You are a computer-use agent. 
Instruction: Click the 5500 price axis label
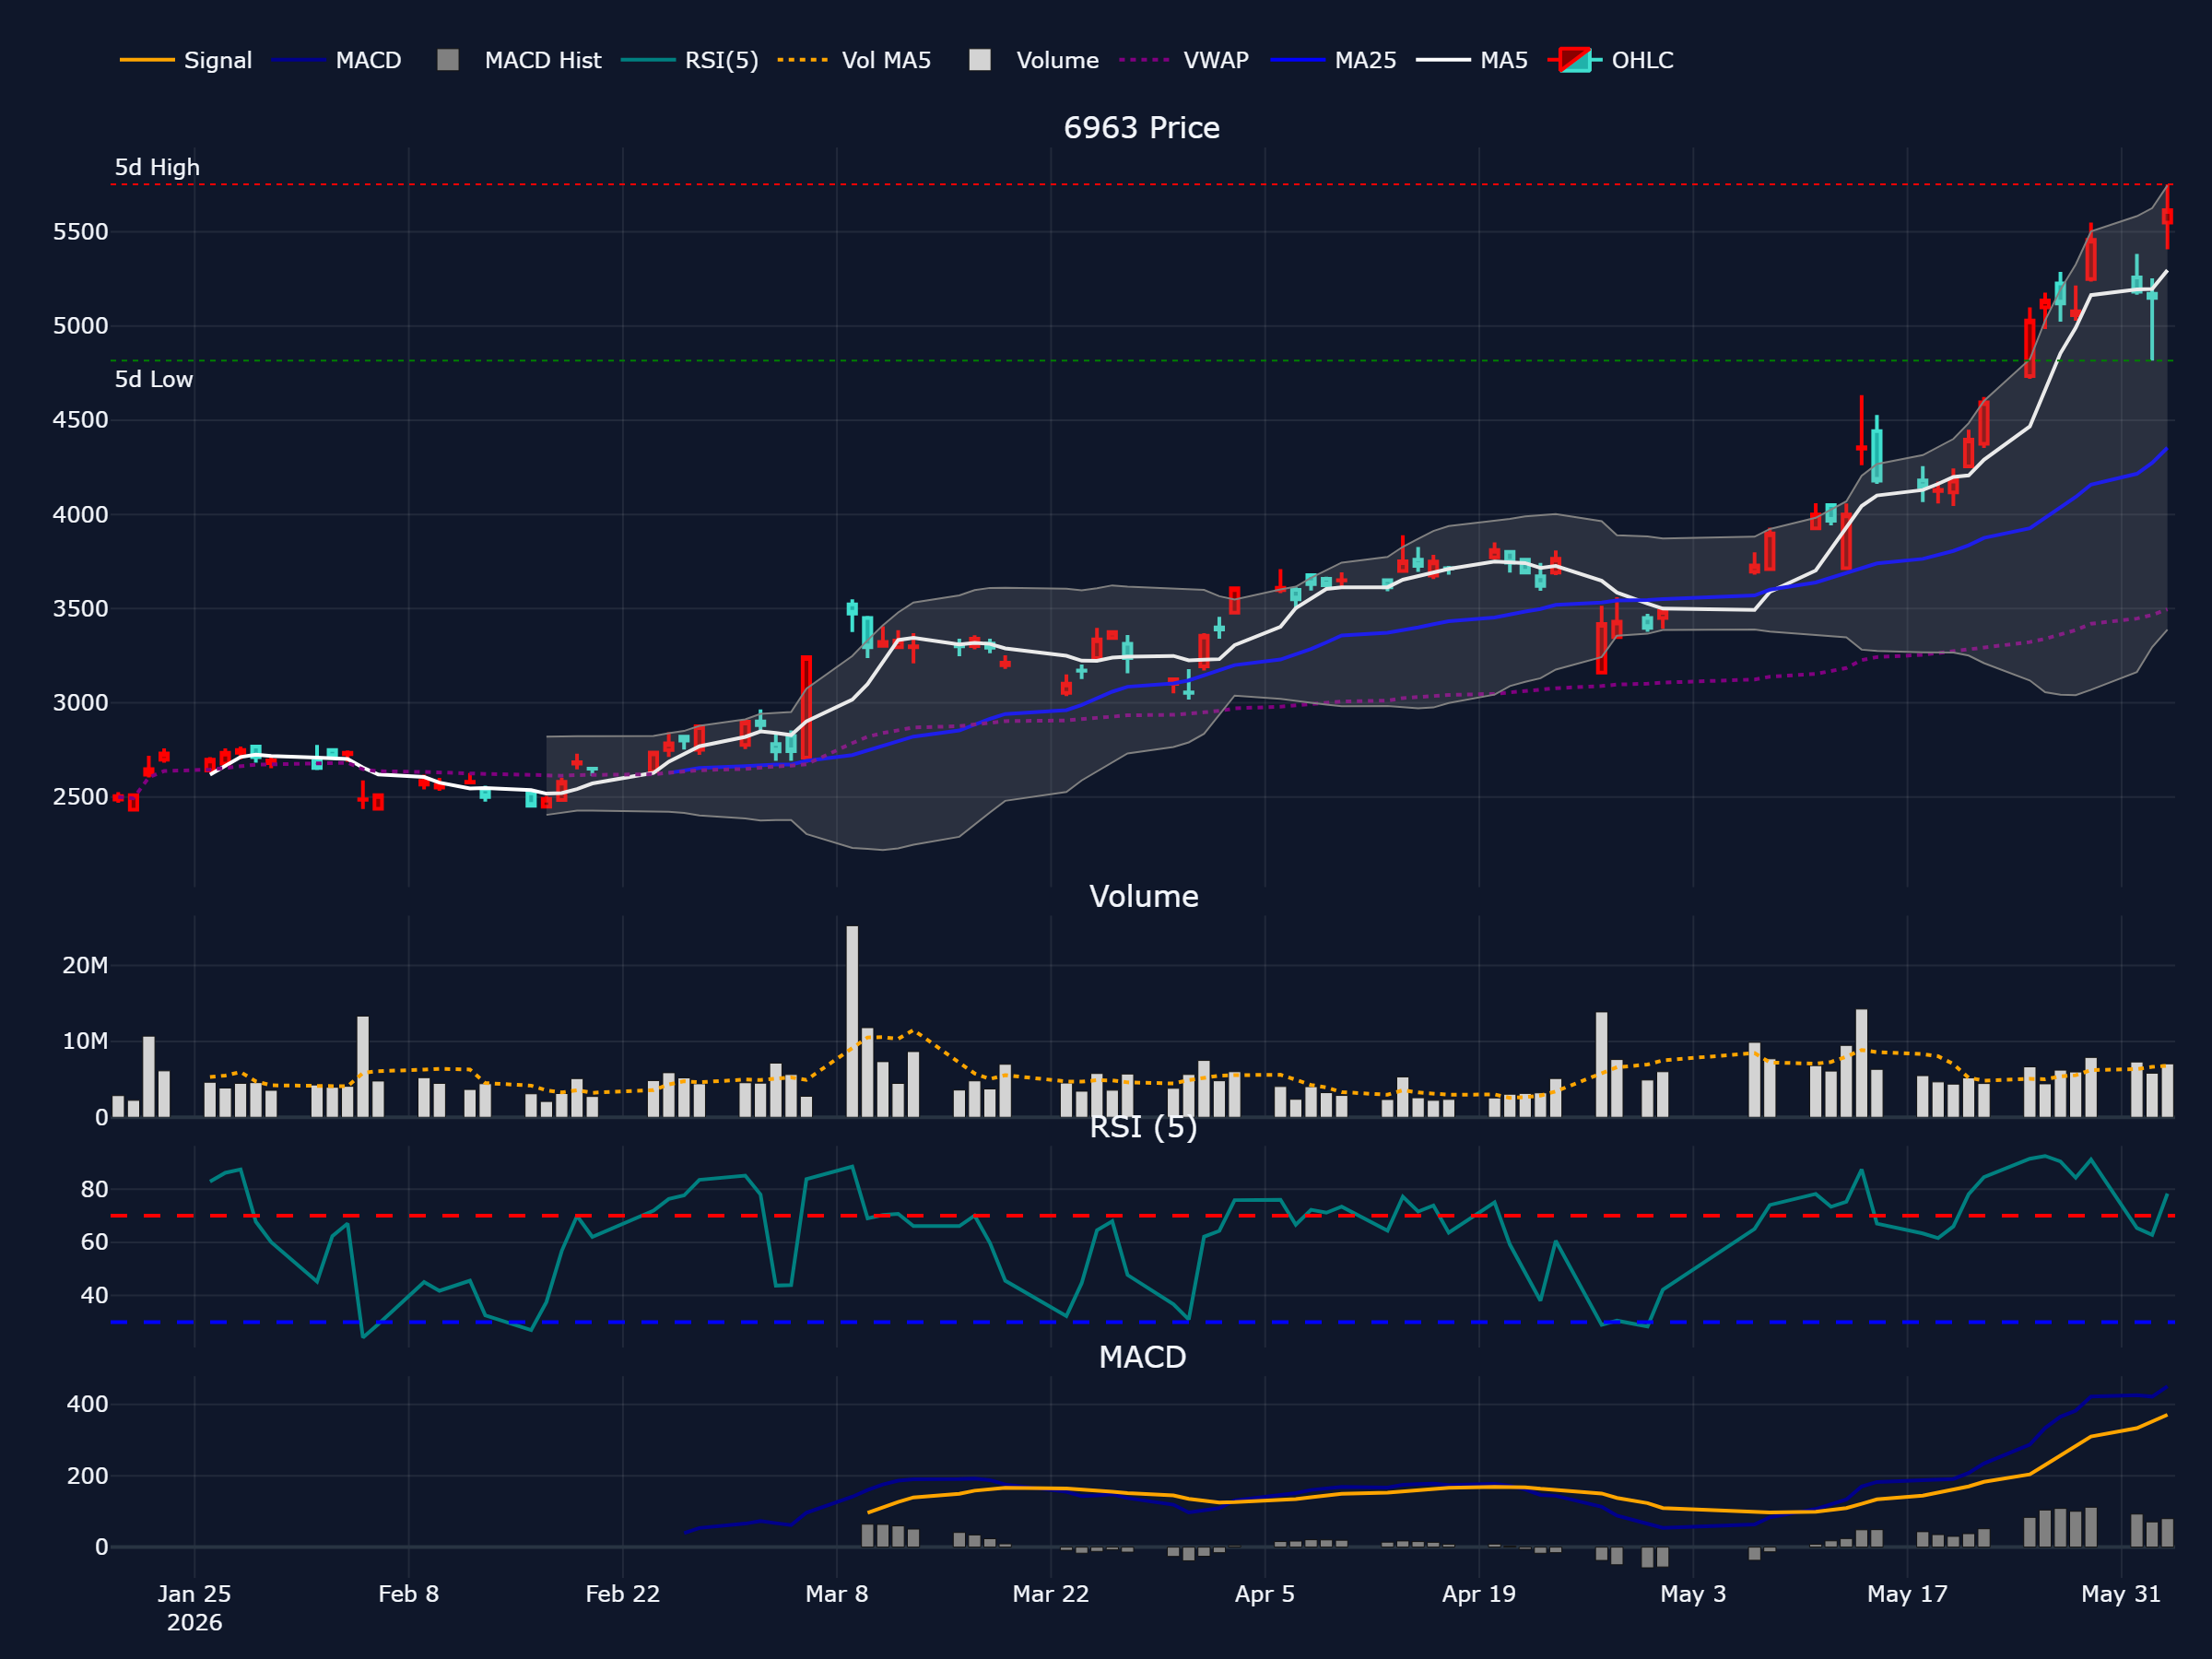80,232
